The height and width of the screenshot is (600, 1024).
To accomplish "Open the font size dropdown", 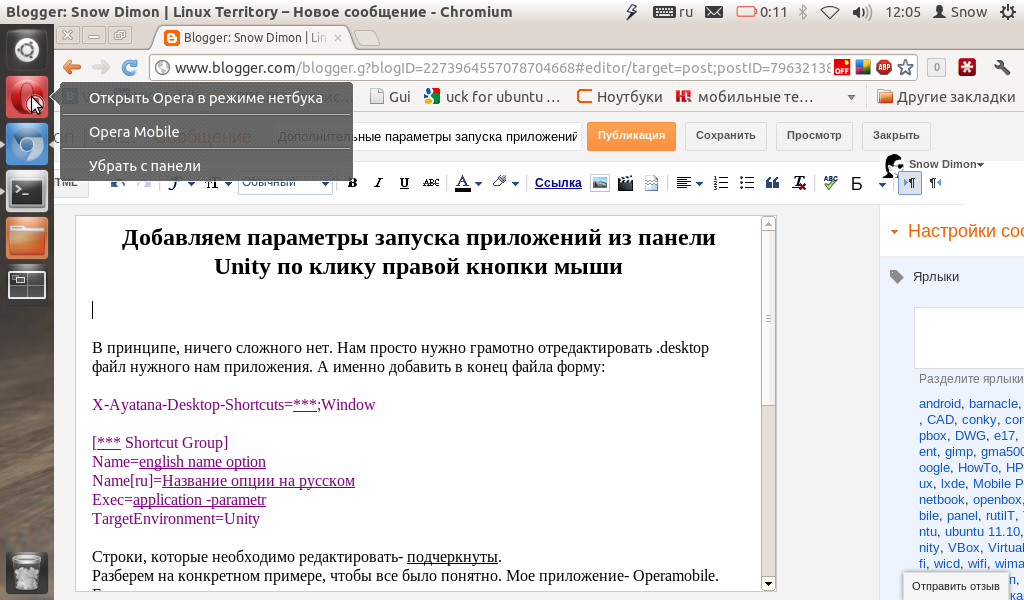I will [x=219, y=183].
